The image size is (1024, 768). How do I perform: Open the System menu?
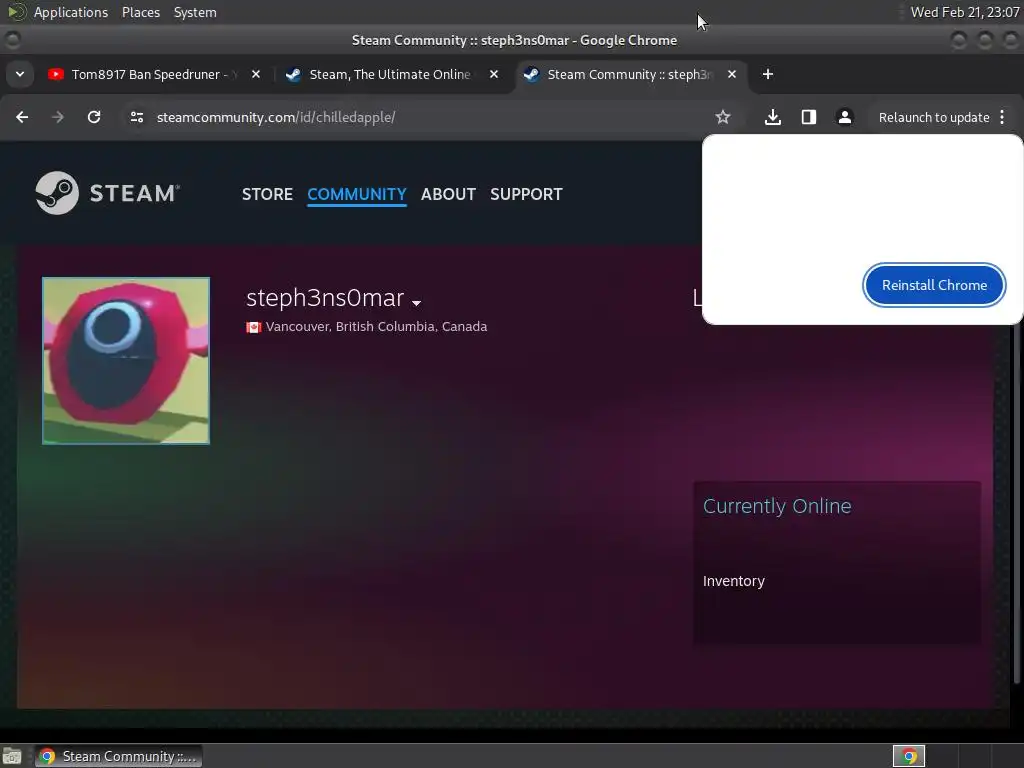195,12
